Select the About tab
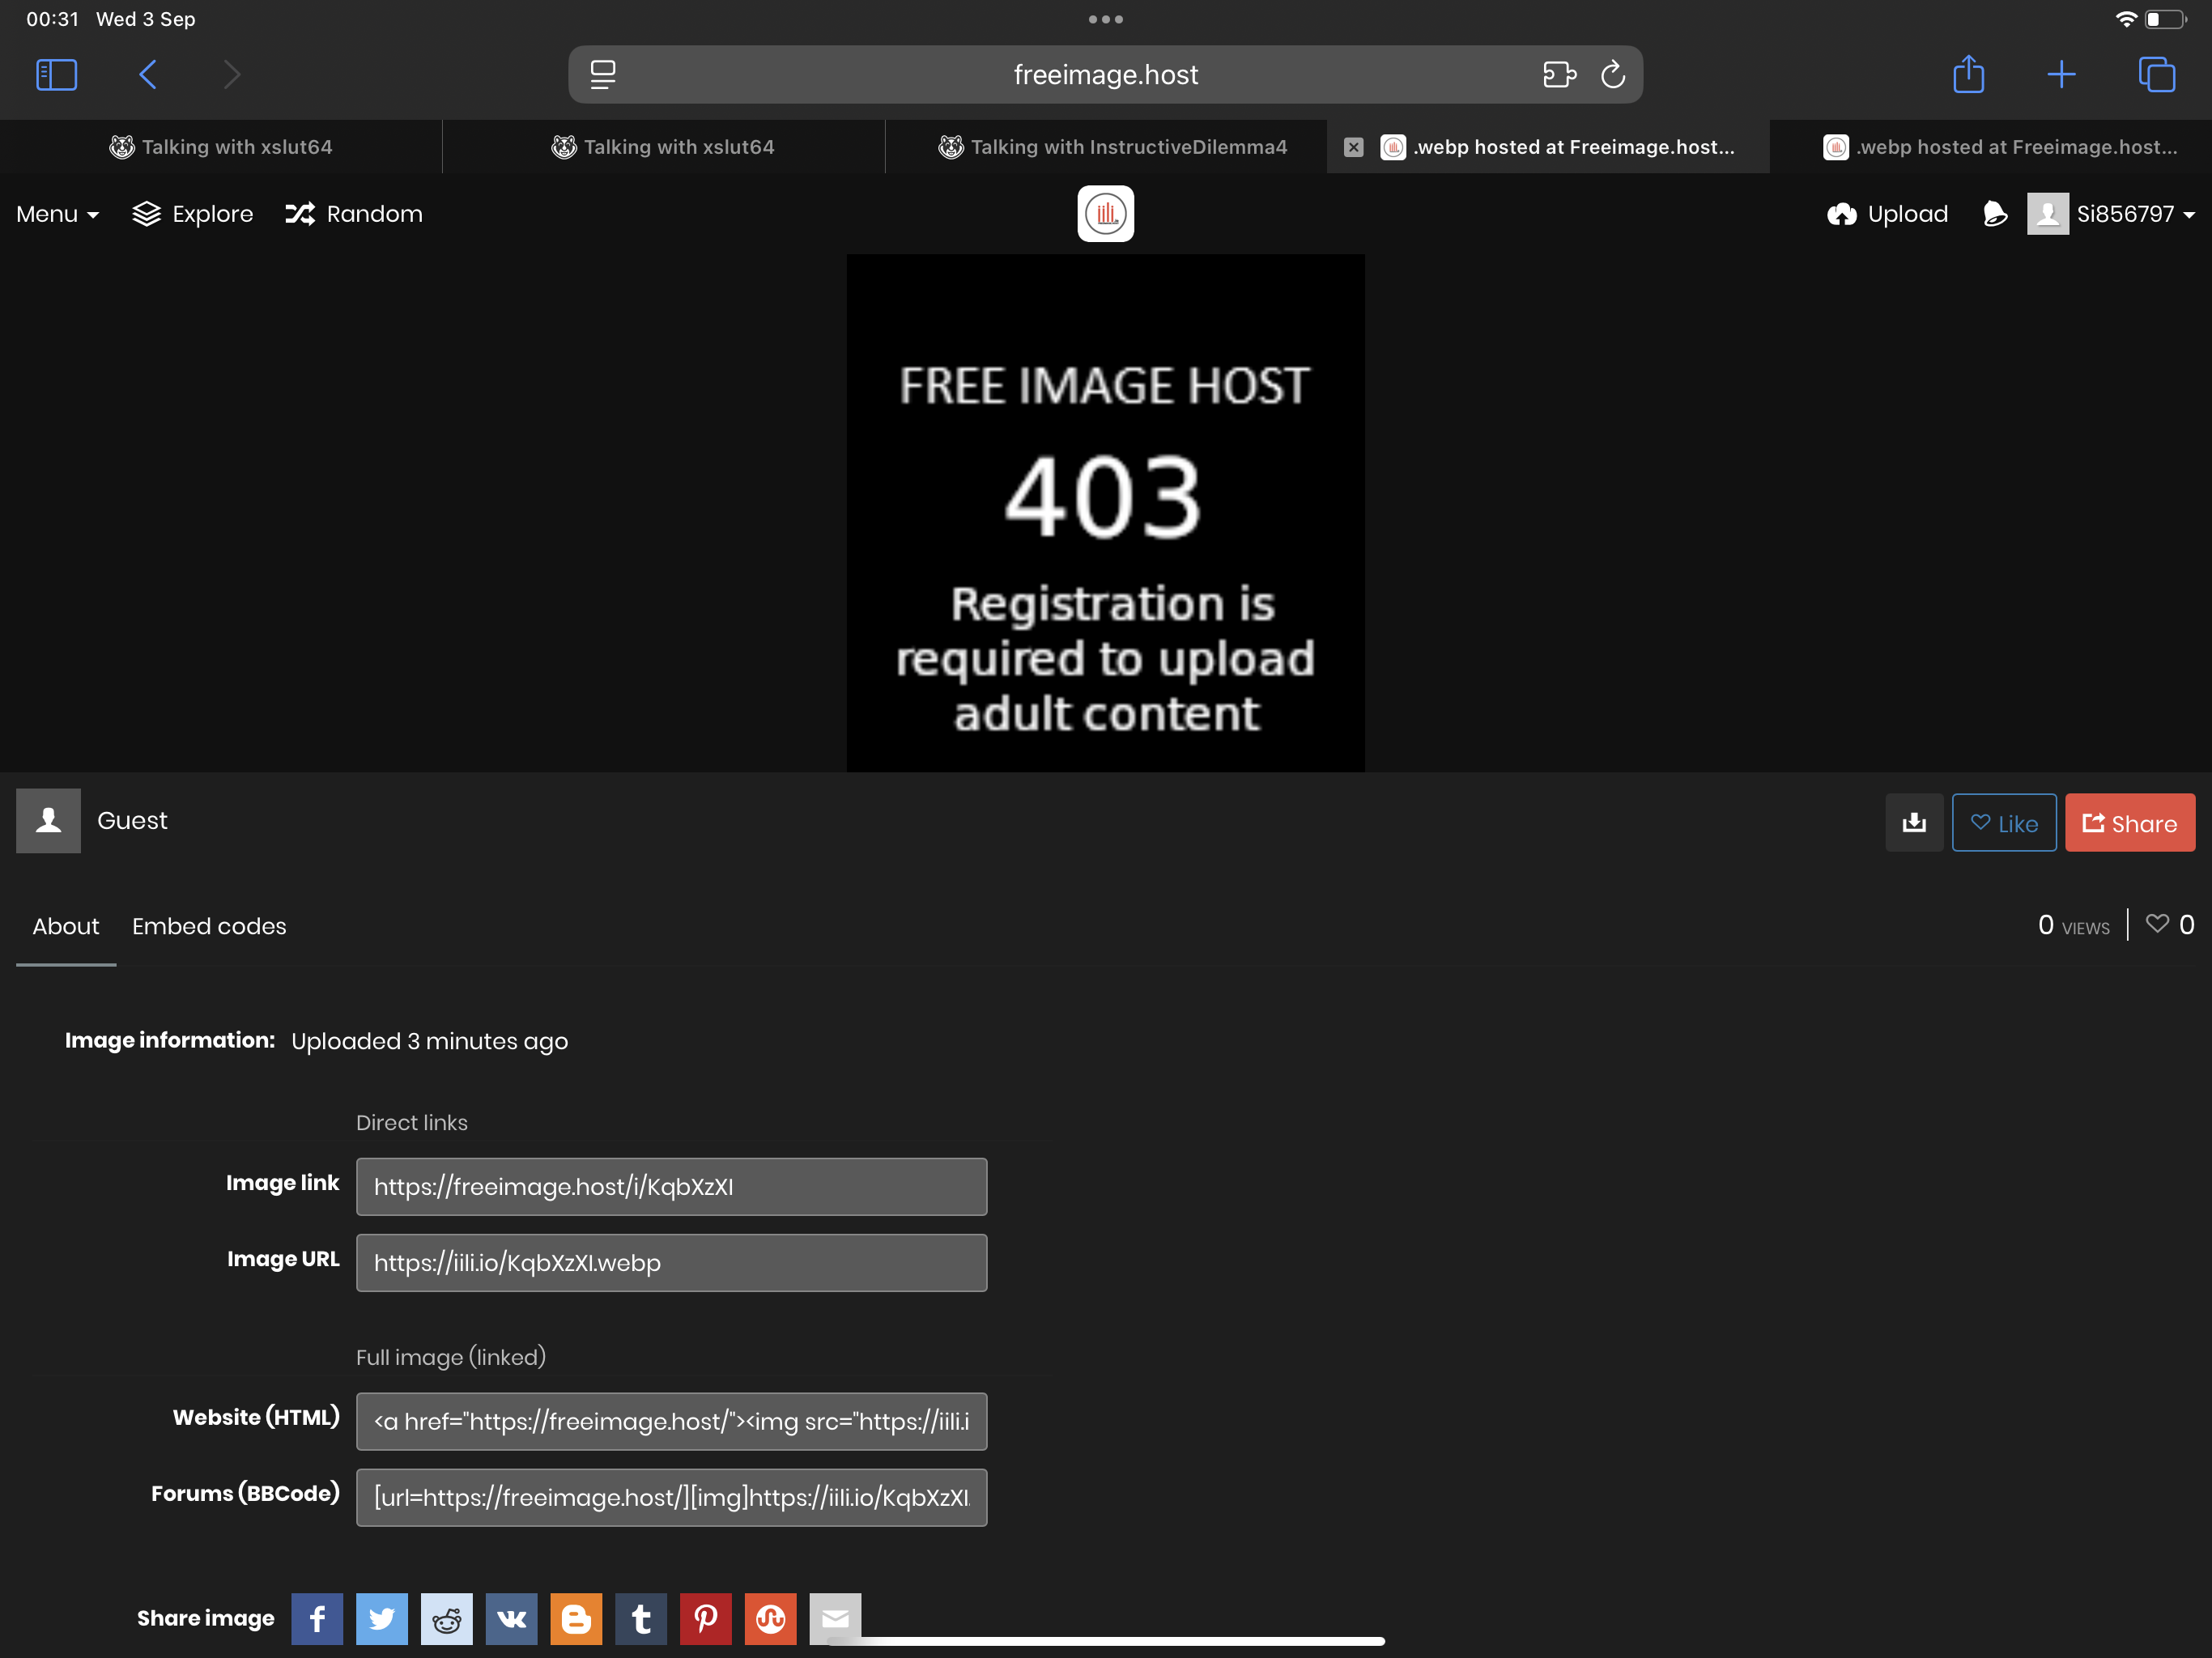Viewport: 2212px width, 1658px height. (x=66, y=927)
